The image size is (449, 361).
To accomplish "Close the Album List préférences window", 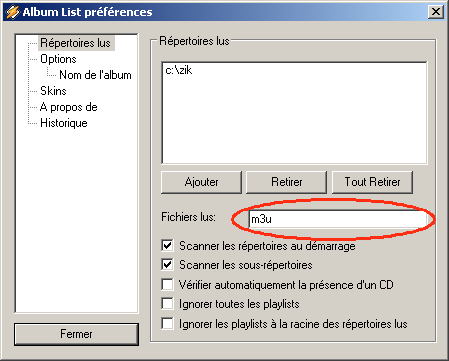I will point(435,12).
